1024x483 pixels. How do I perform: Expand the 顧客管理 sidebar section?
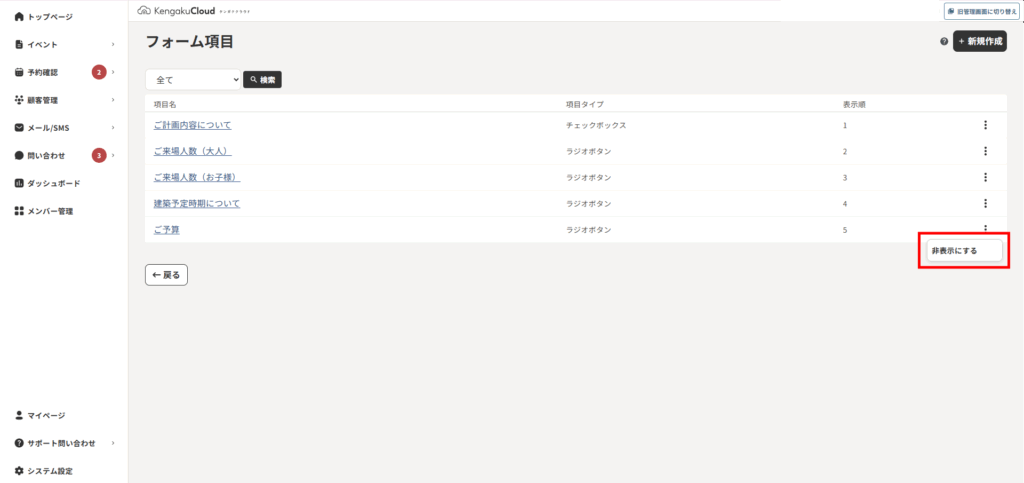(64, 100)
